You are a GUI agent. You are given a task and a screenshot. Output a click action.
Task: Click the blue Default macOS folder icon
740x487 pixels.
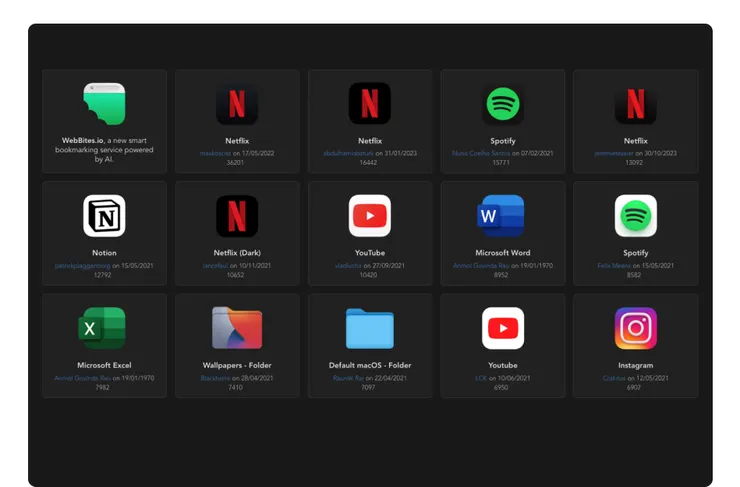[x=370, y=328]
